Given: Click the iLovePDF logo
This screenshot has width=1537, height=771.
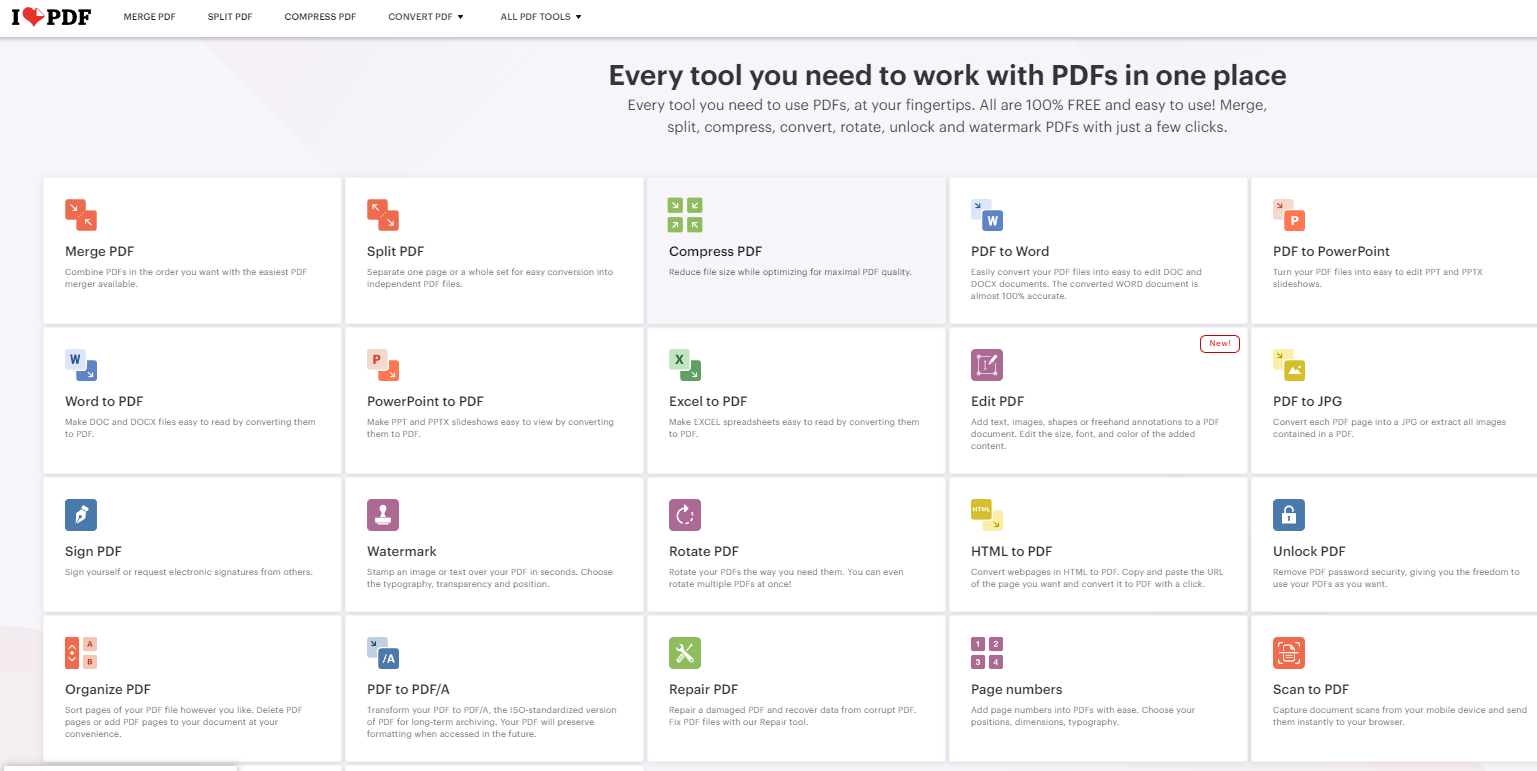Looking at the screenshot, I should (50, 16).
